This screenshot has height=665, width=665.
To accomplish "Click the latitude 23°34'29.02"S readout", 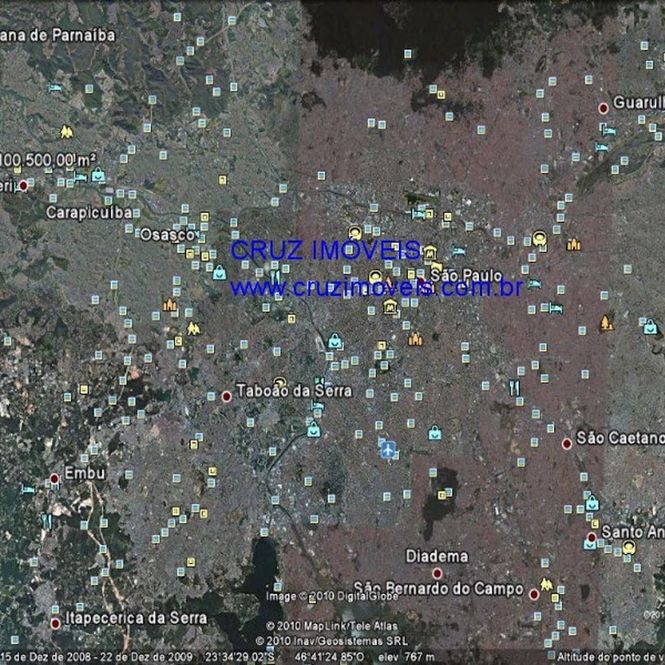I will 240,657.
